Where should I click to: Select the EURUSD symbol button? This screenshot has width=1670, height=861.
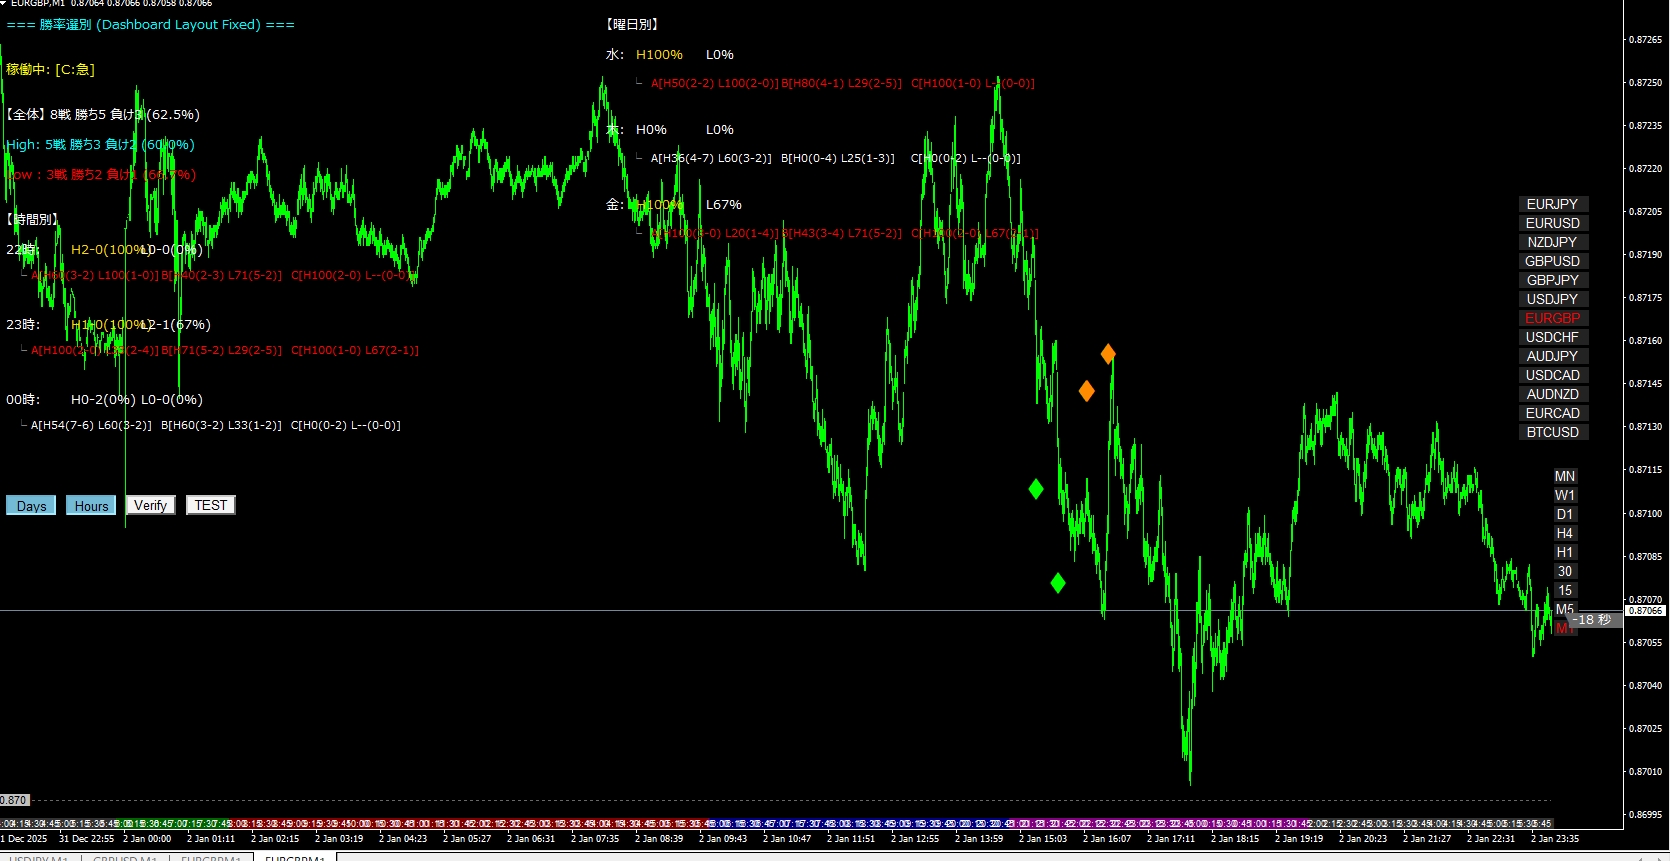tap(1552, 223)
